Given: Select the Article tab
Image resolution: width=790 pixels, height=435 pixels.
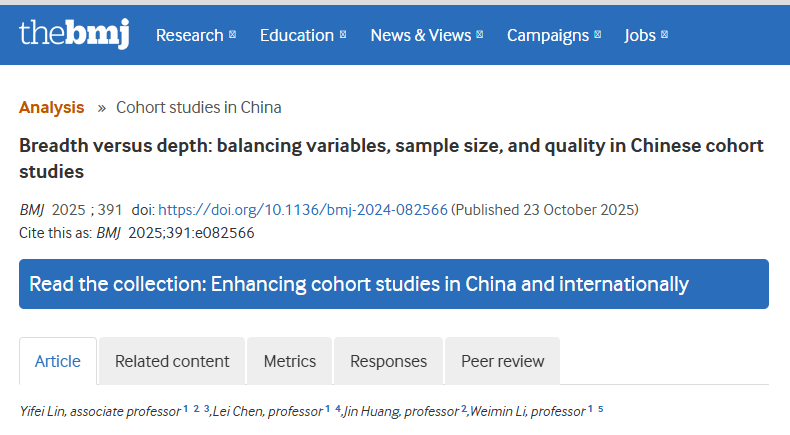Looking at the screenshot, I should tap(58, 361).
